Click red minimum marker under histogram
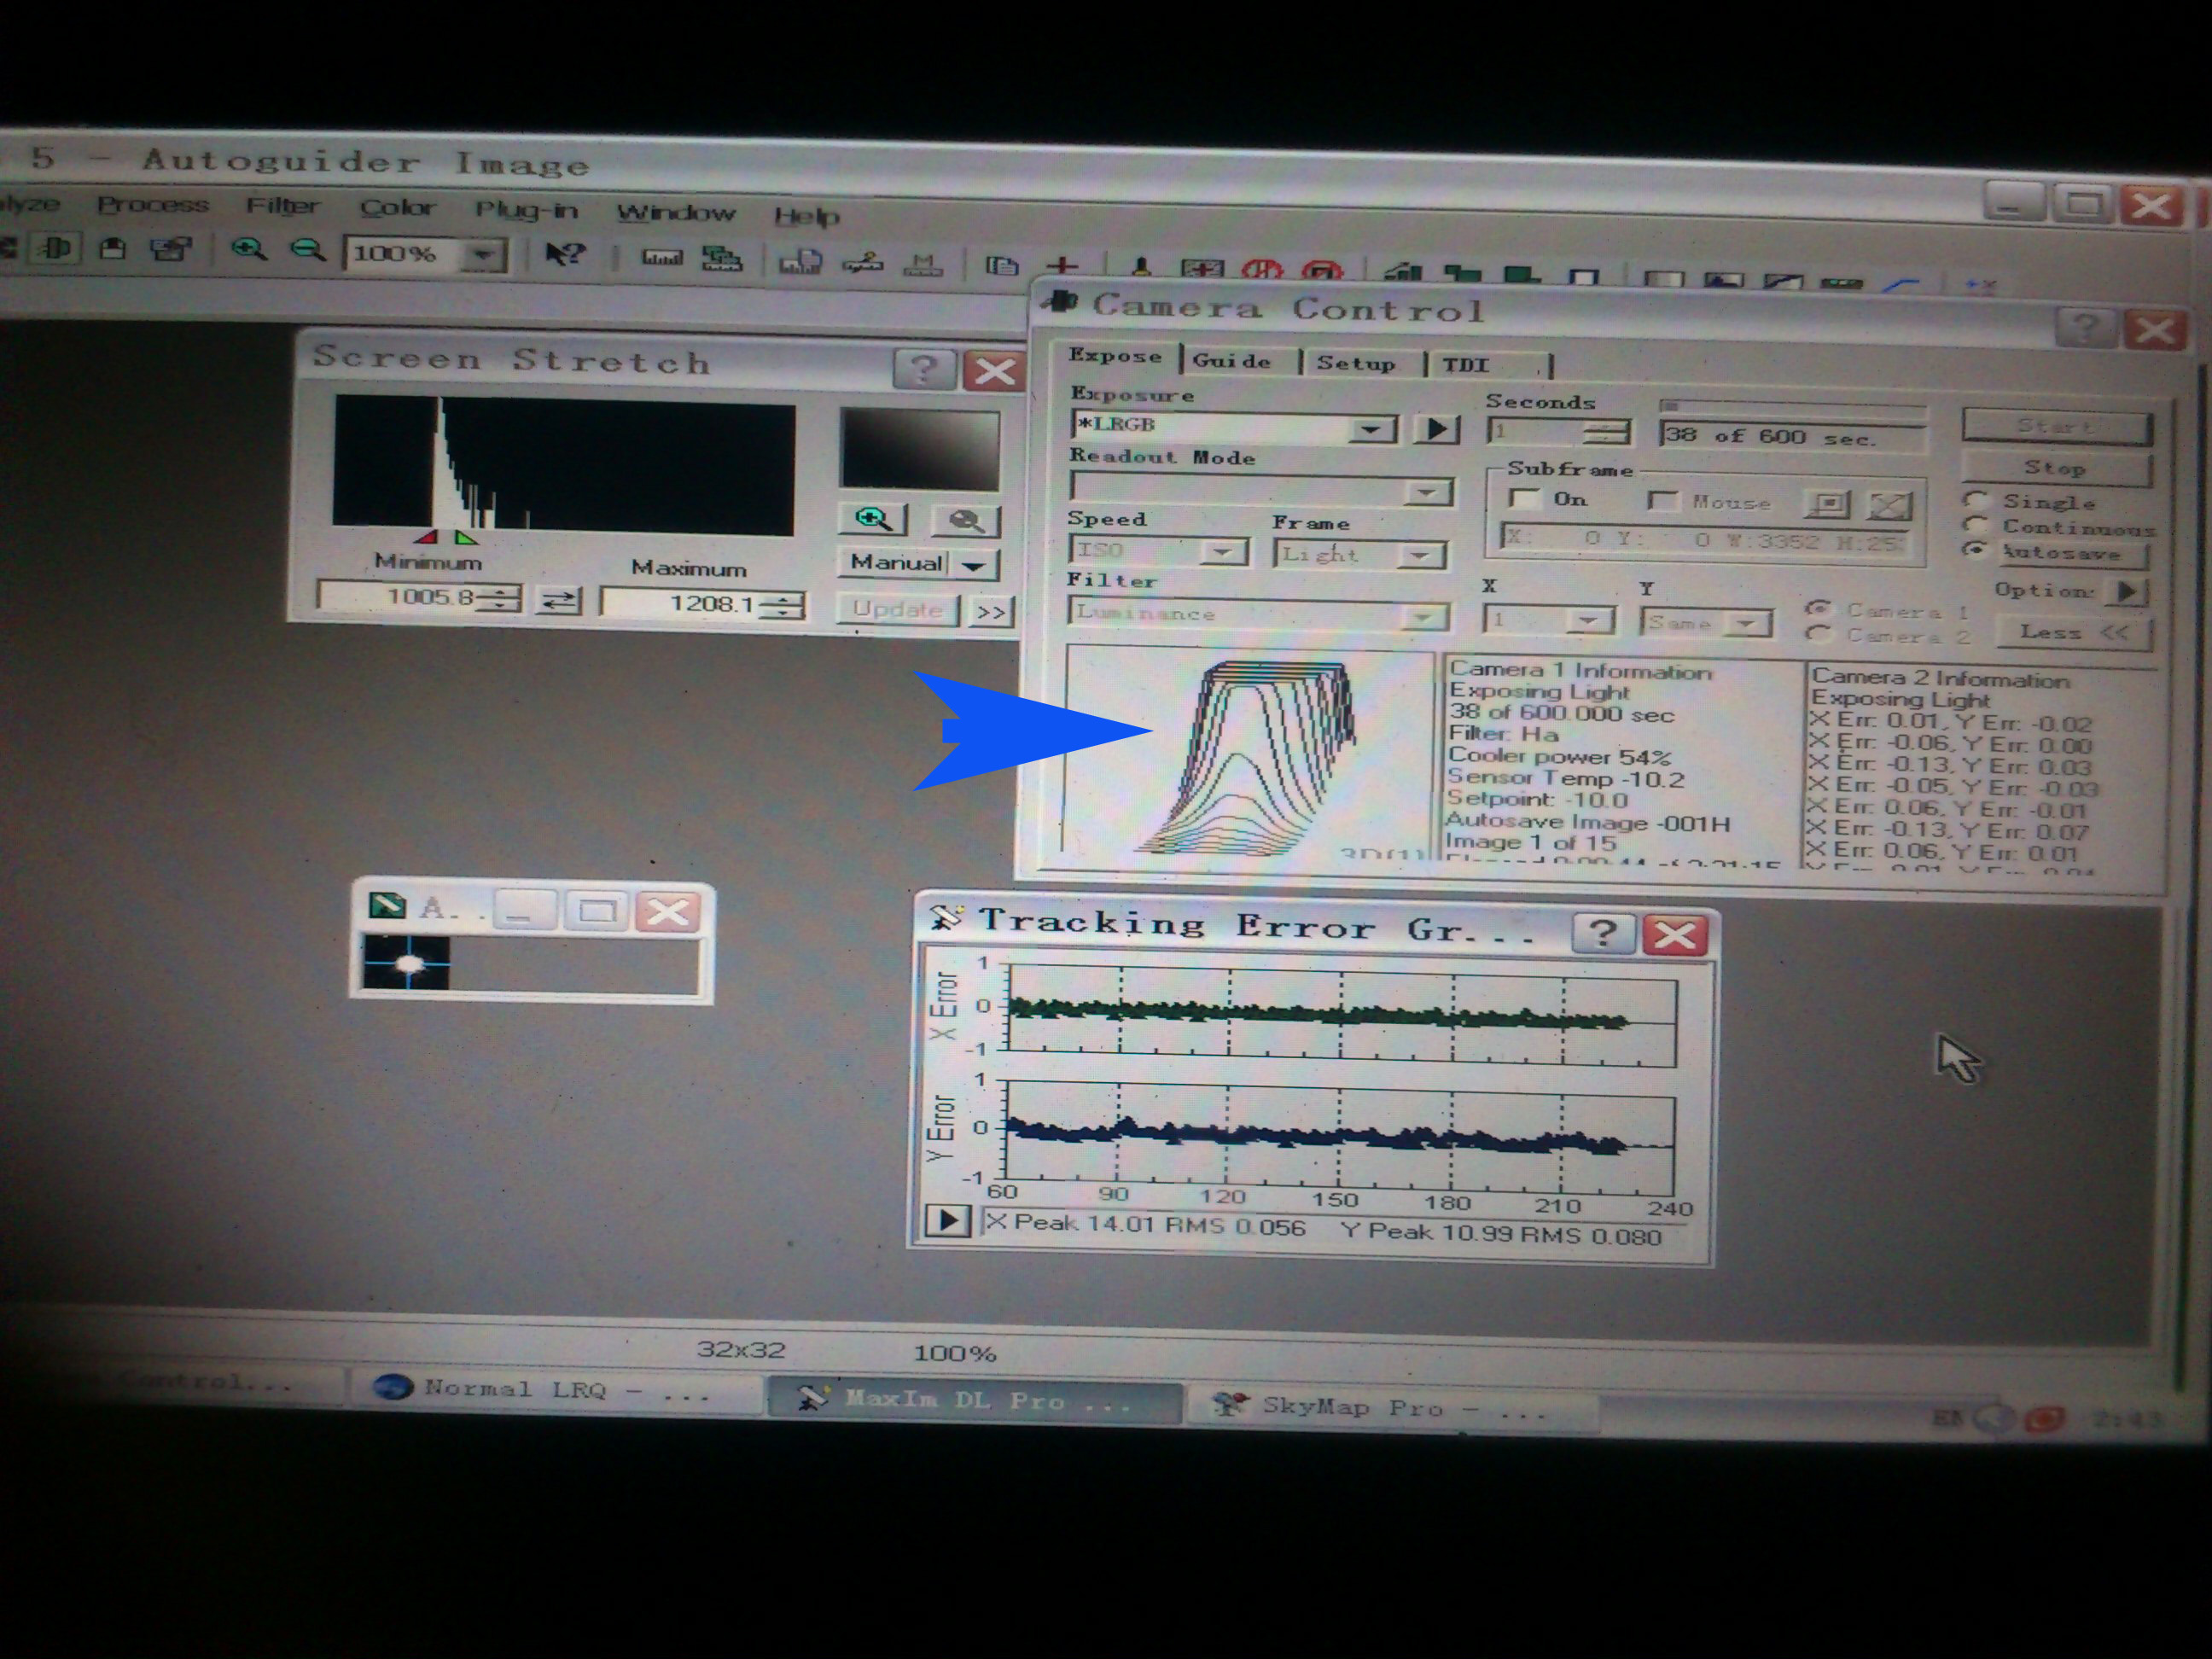The height and width of the screenshot is (1659, 2212). point(425,537)
